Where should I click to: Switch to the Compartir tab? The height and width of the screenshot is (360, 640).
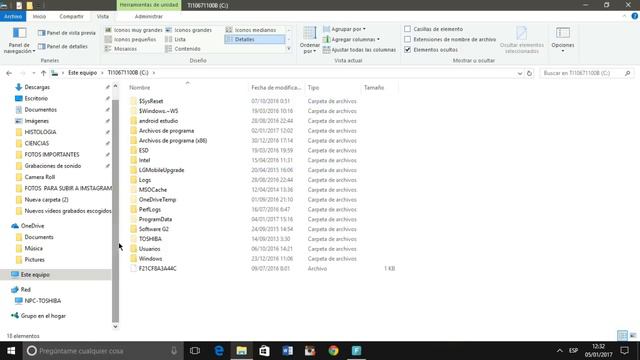[x=71, y=16]
